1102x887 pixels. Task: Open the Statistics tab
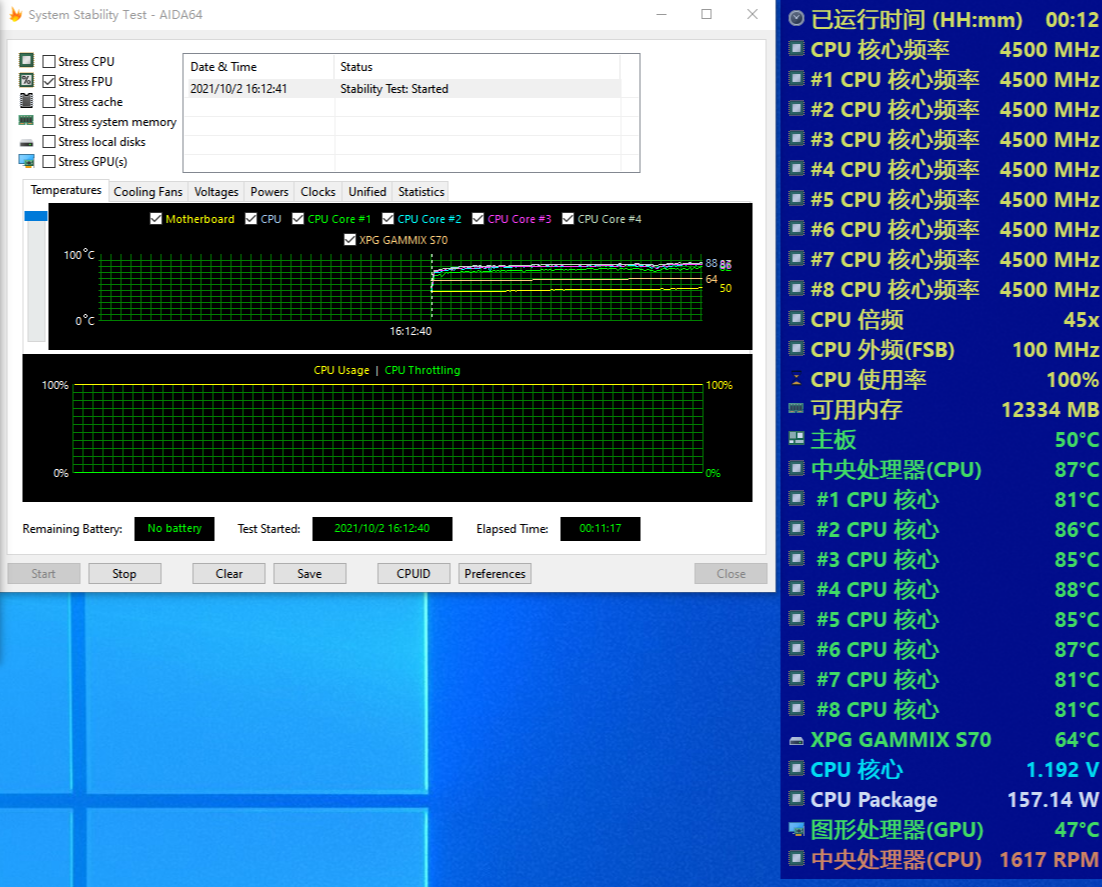click(420, 192)
